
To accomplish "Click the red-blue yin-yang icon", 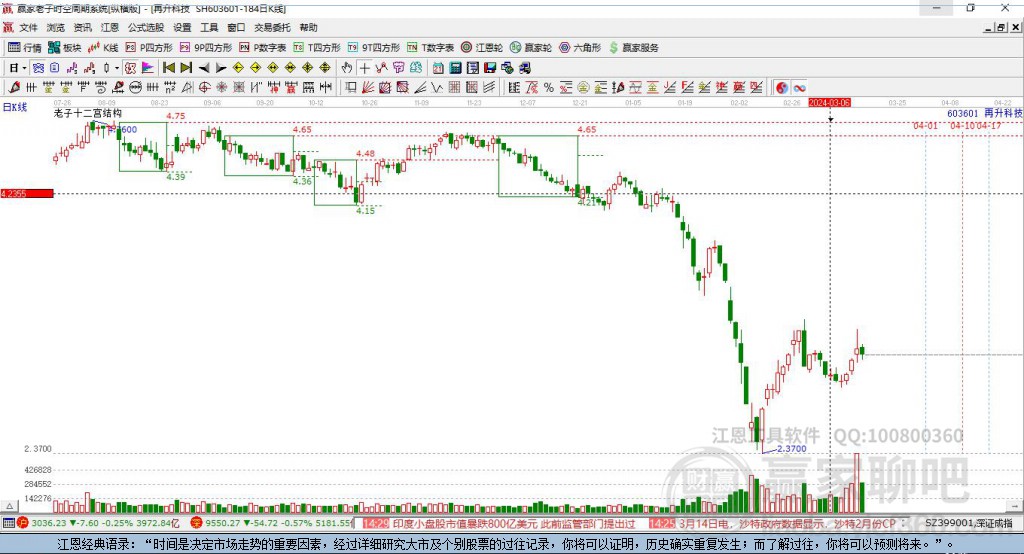I will 782,88.
